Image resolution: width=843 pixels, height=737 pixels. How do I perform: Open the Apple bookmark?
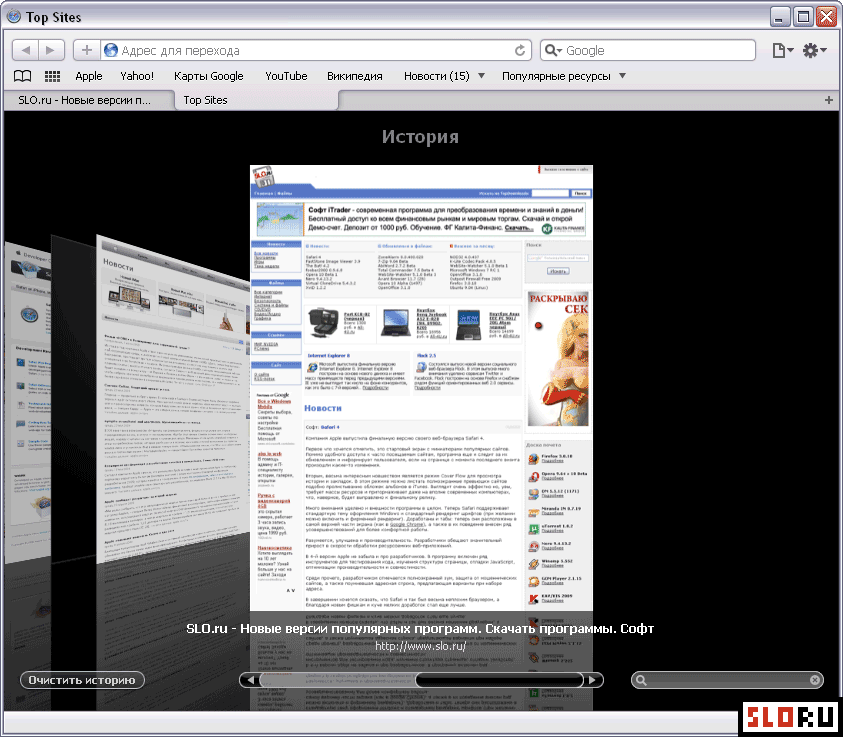click(89, 76)
